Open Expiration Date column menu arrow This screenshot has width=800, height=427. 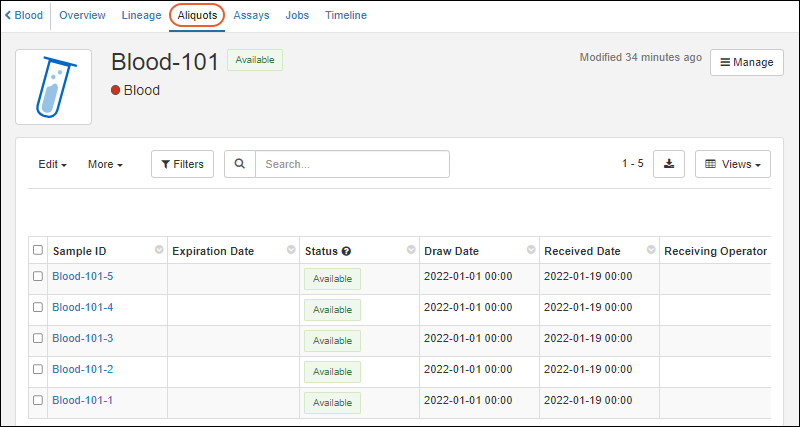(291, 250)
